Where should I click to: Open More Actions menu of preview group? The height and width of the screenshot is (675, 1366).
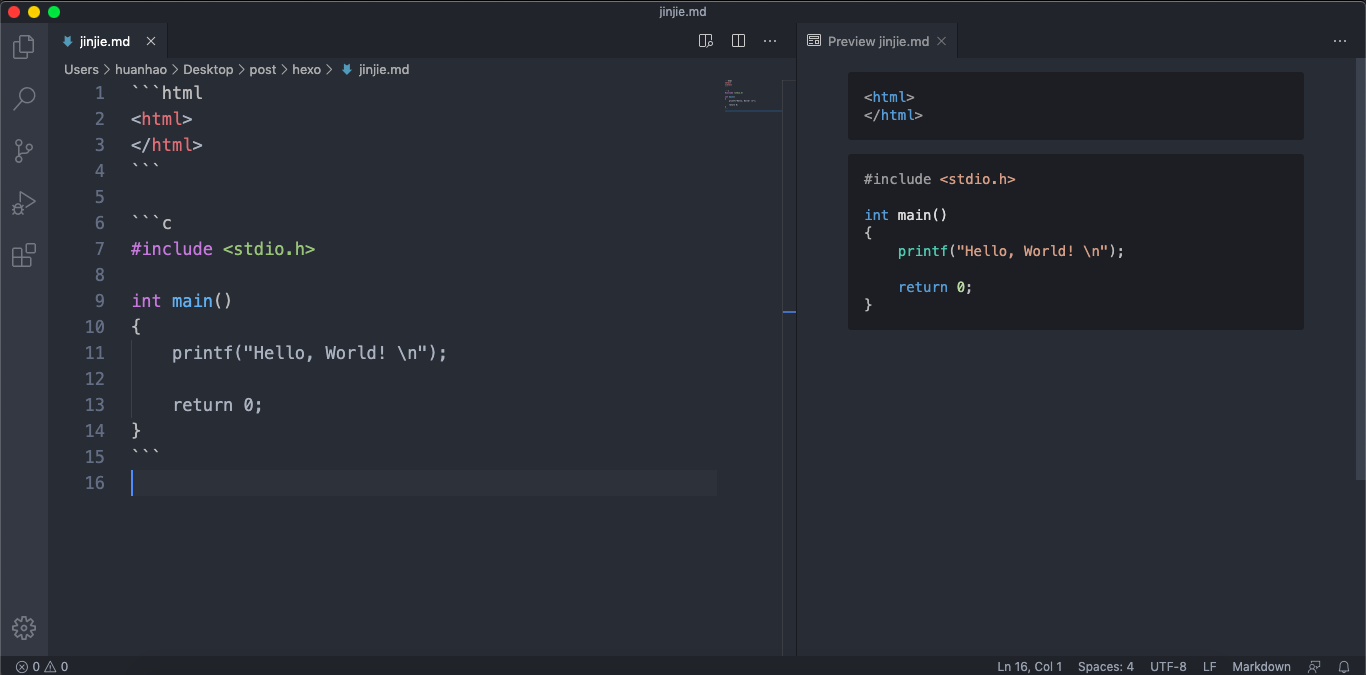click(x=1340, y=41)
